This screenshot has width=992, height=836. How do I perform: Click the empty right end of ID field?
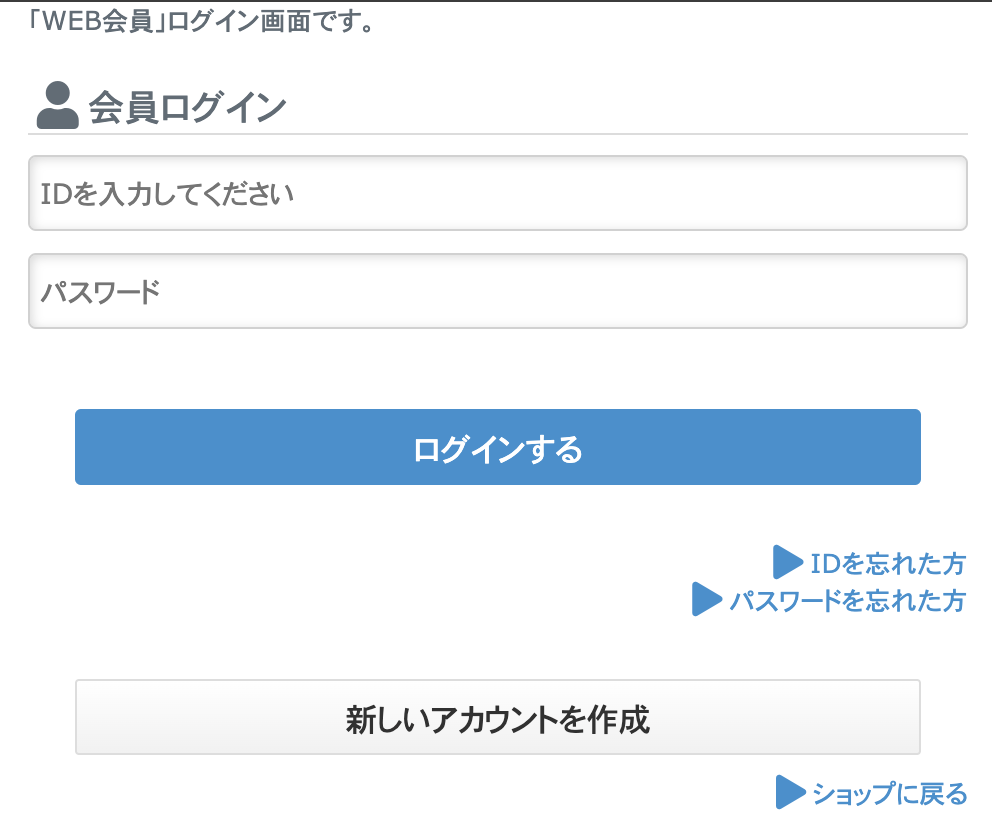[x=900, y=193]
